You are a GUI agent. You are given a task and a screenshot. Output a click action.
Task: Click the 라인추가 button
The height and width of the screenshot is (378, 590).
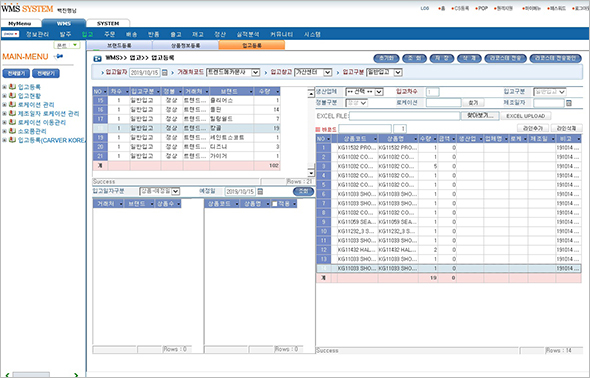point(532,129)
